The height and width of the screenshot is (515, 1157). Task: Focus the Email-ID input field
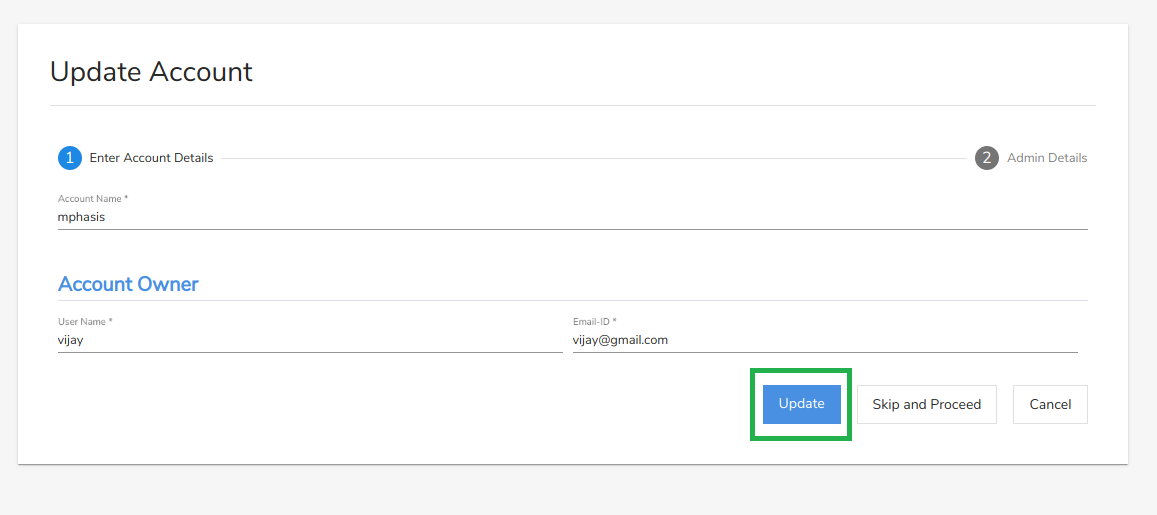[824, 340]
